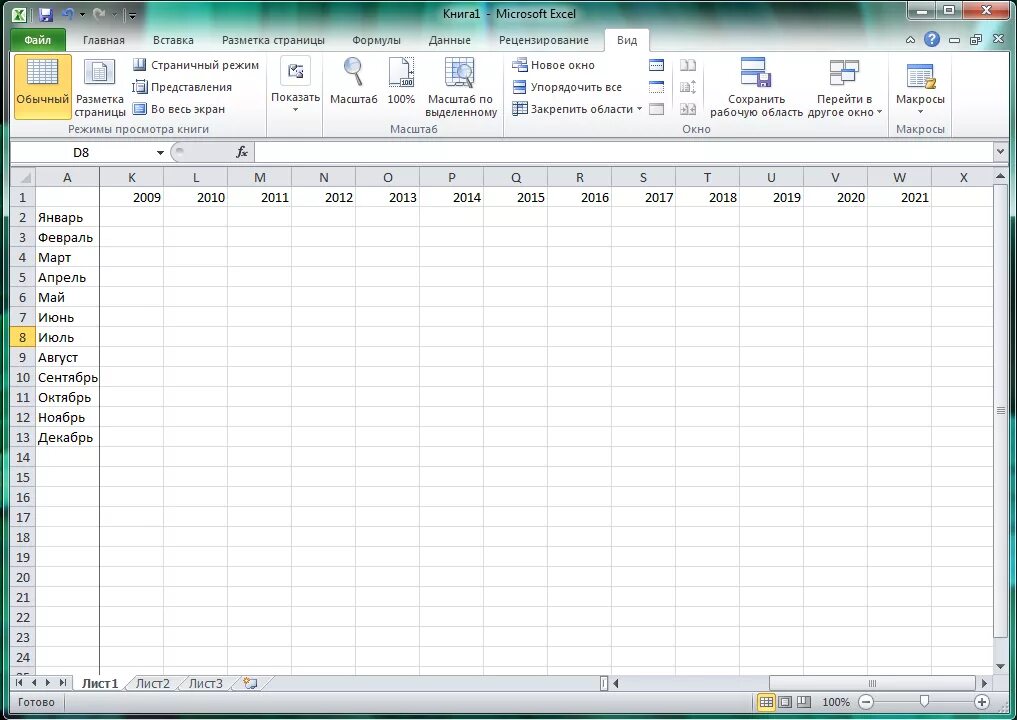Expand the formula bar chevron
The image size is (1017, 720).
point(999,152)
